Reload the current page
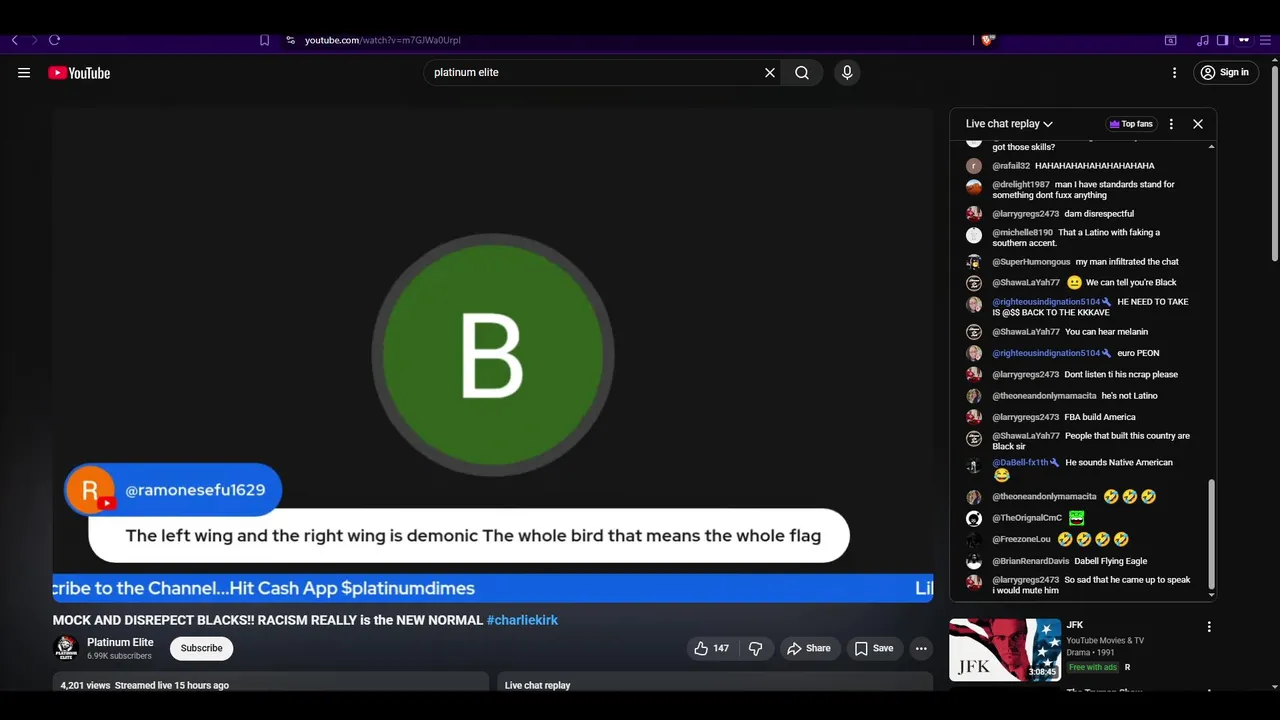Viewport: 1280px width, 720px height. [x=54, y=40]
